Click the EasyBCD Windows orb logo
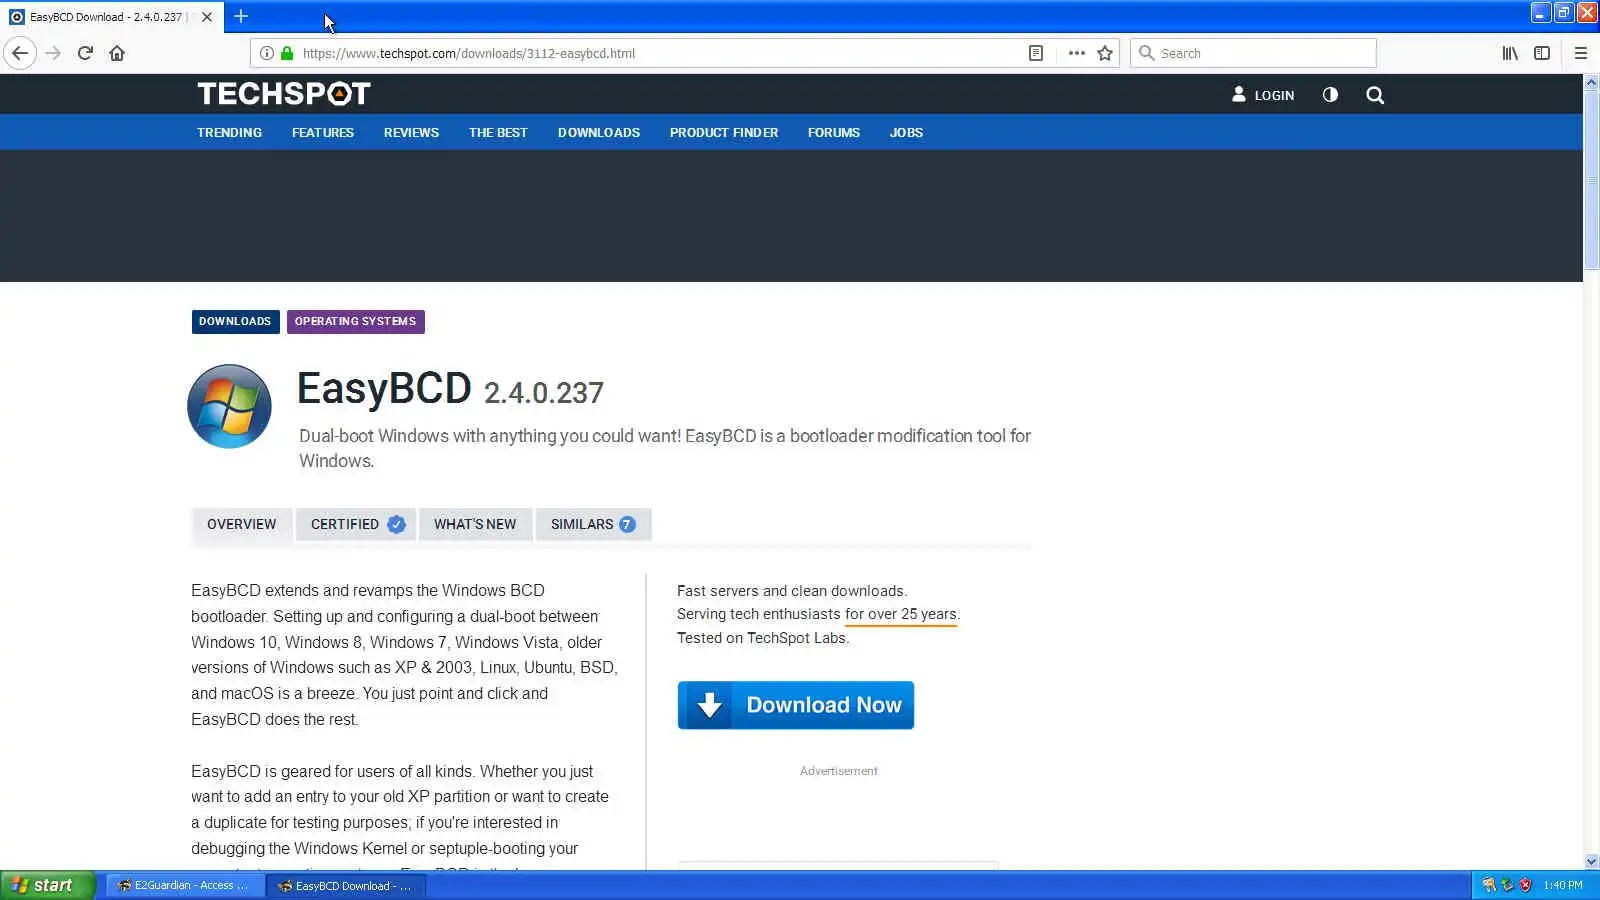 point(229,406)
